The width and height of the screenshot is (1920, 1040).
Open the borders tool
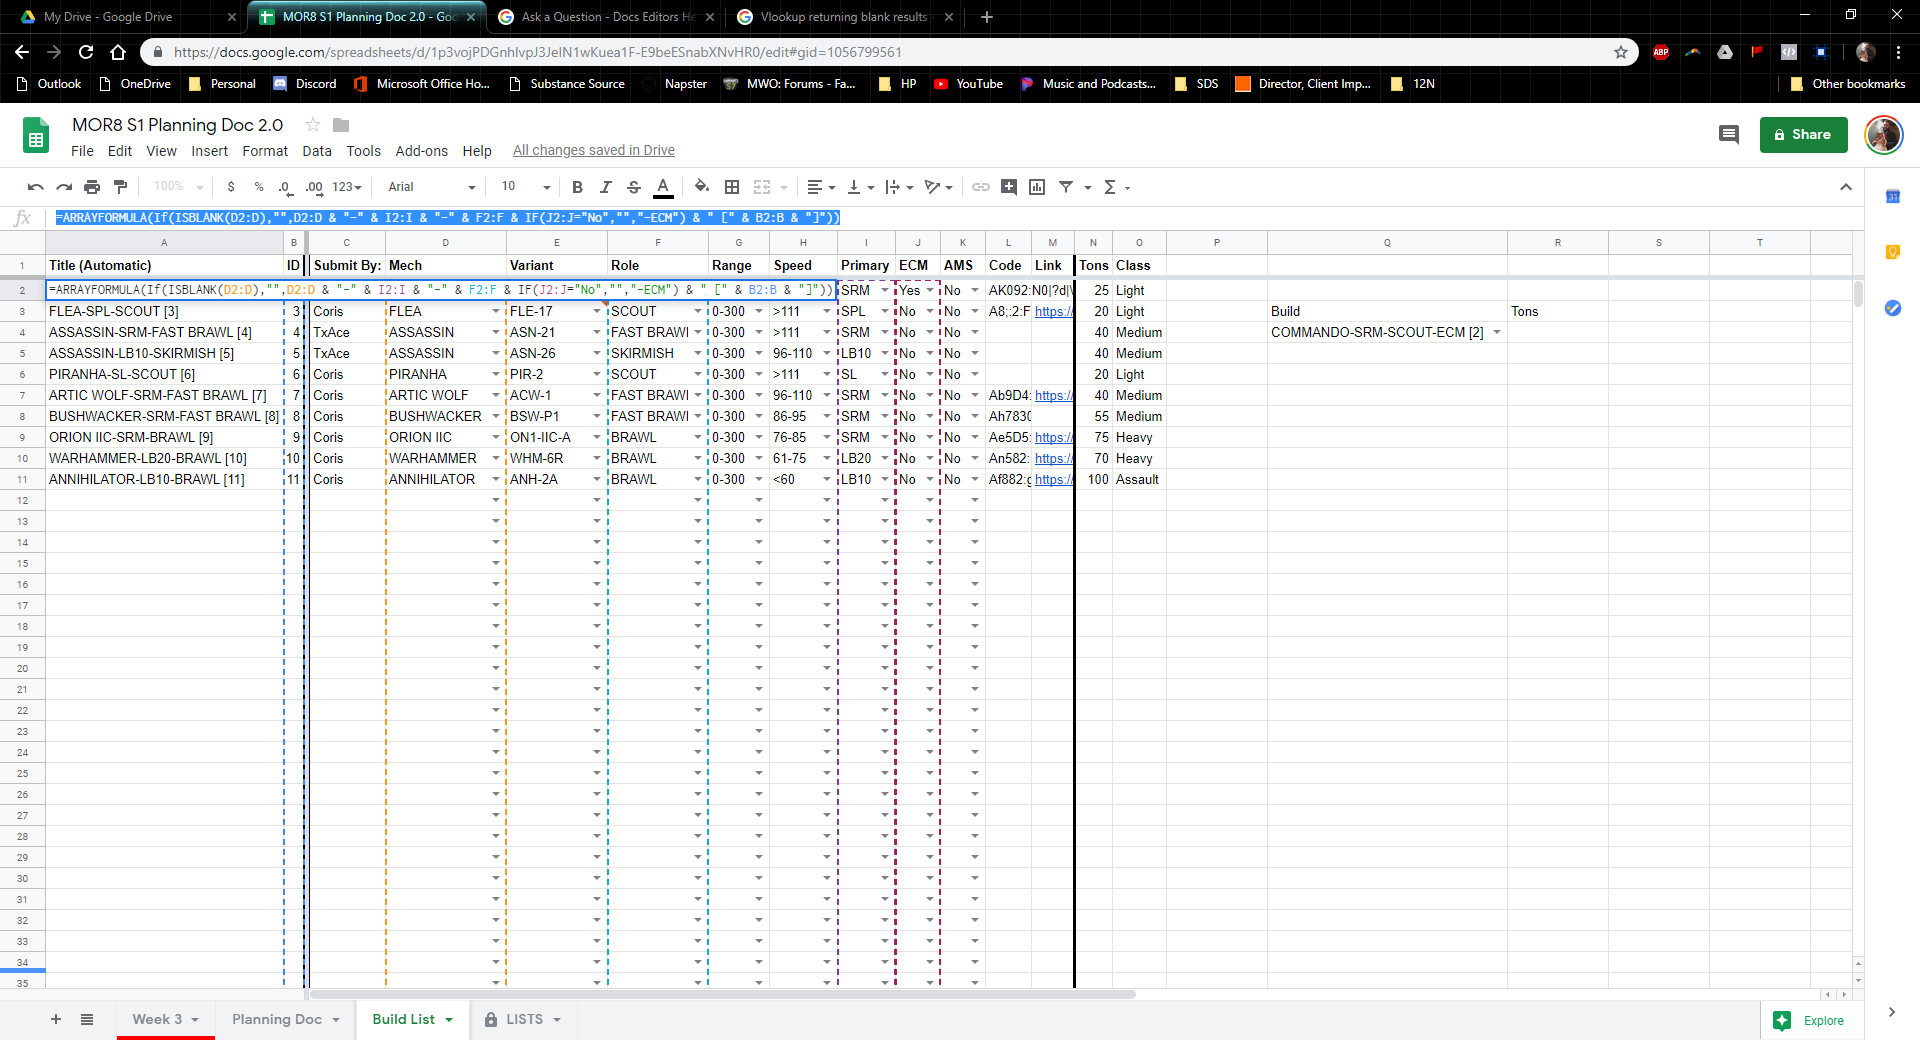(732, 187)
